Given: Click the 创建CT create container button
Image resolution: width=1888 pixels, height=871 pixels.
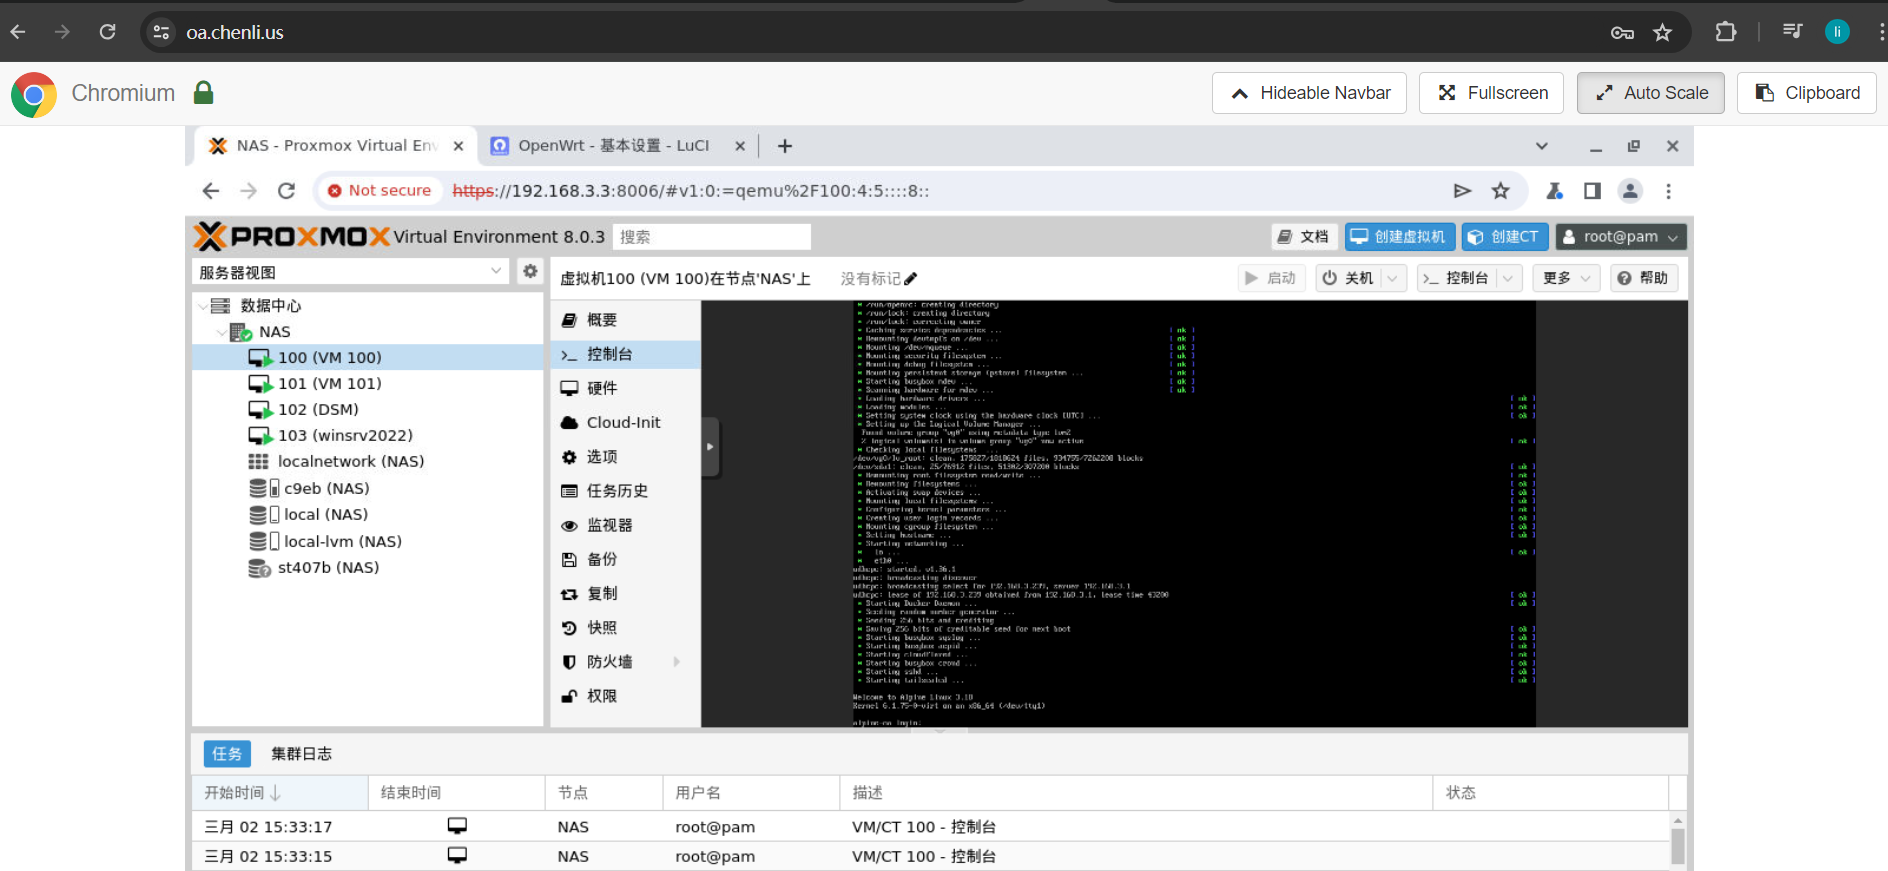Looking at the screenshot, I should pyautogui.click(x=1504, y=237).
